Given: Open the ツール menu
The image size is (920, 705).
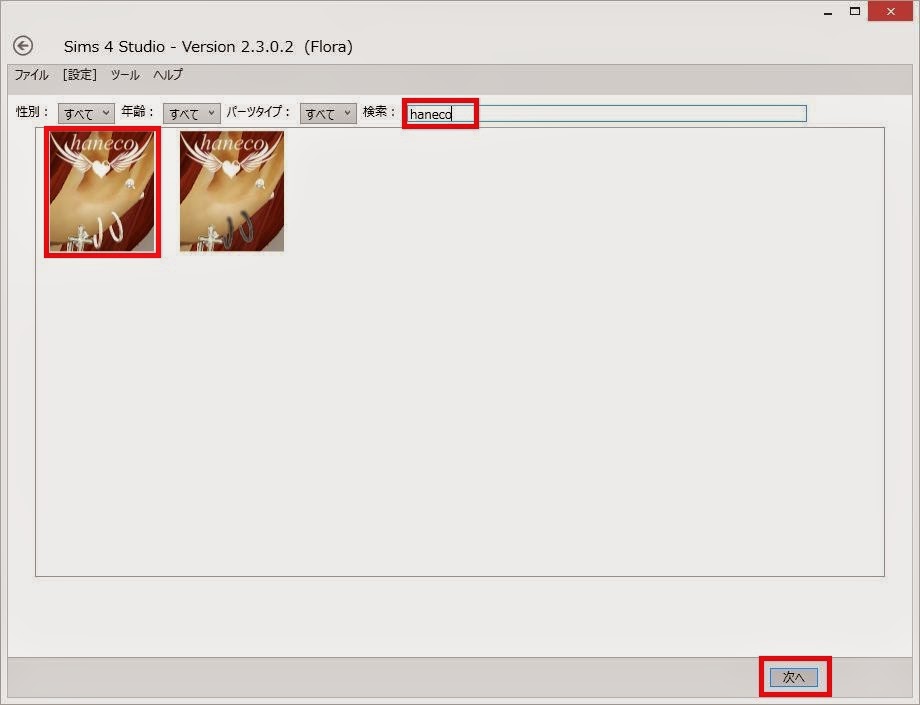Looking at the screenshot, I should point(125,74).
